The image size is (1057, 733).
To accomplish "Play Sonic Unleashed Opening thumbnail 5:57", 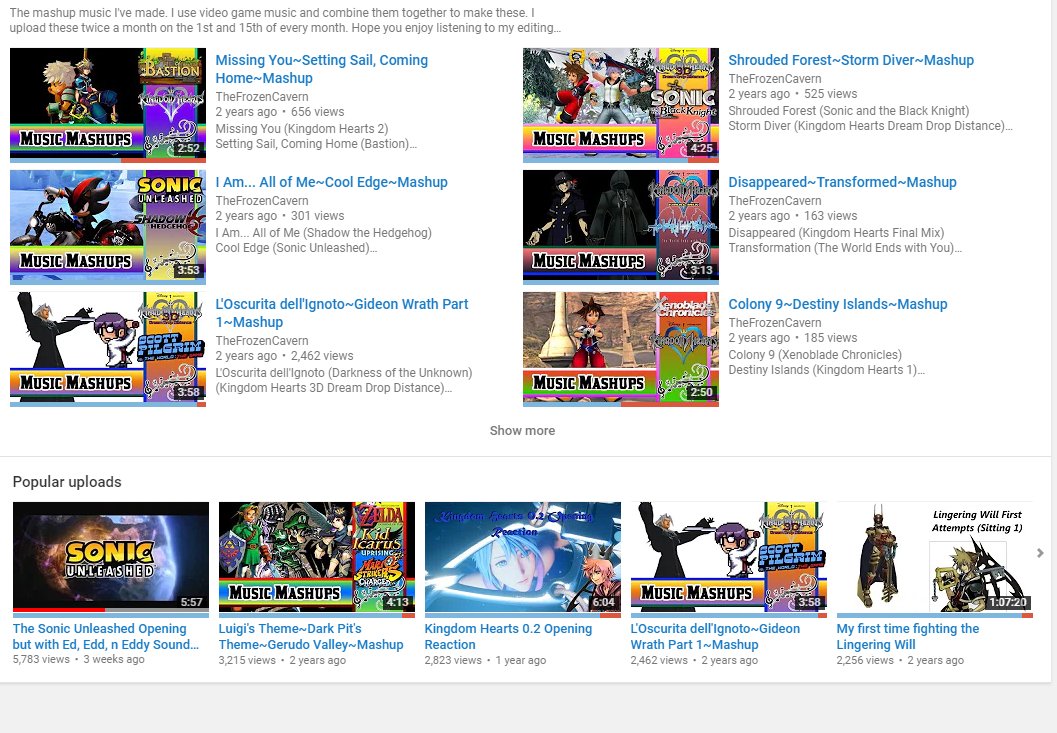I will (111, 557).
